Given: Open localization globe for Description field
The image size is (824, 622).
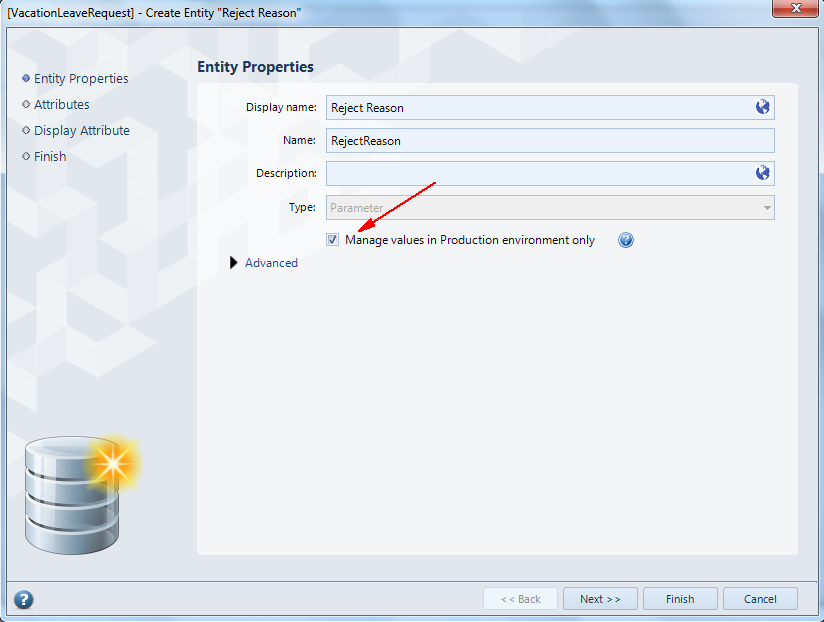Looking at the screenshot, I should 763,173.
